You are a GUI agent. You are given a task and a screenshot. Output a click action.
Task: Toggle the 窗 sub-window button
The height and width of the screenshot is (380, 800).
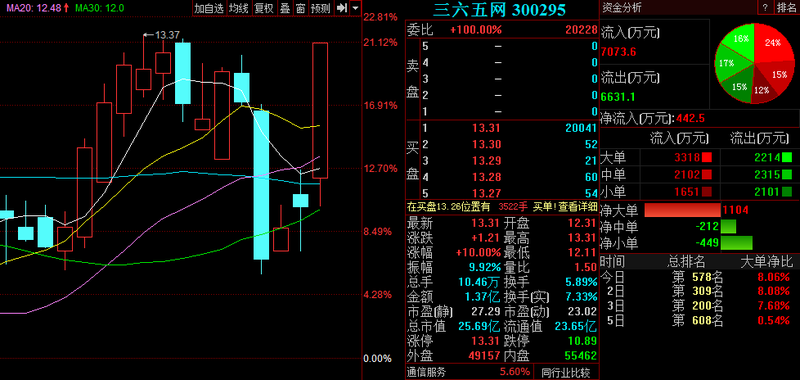[301, 8]
